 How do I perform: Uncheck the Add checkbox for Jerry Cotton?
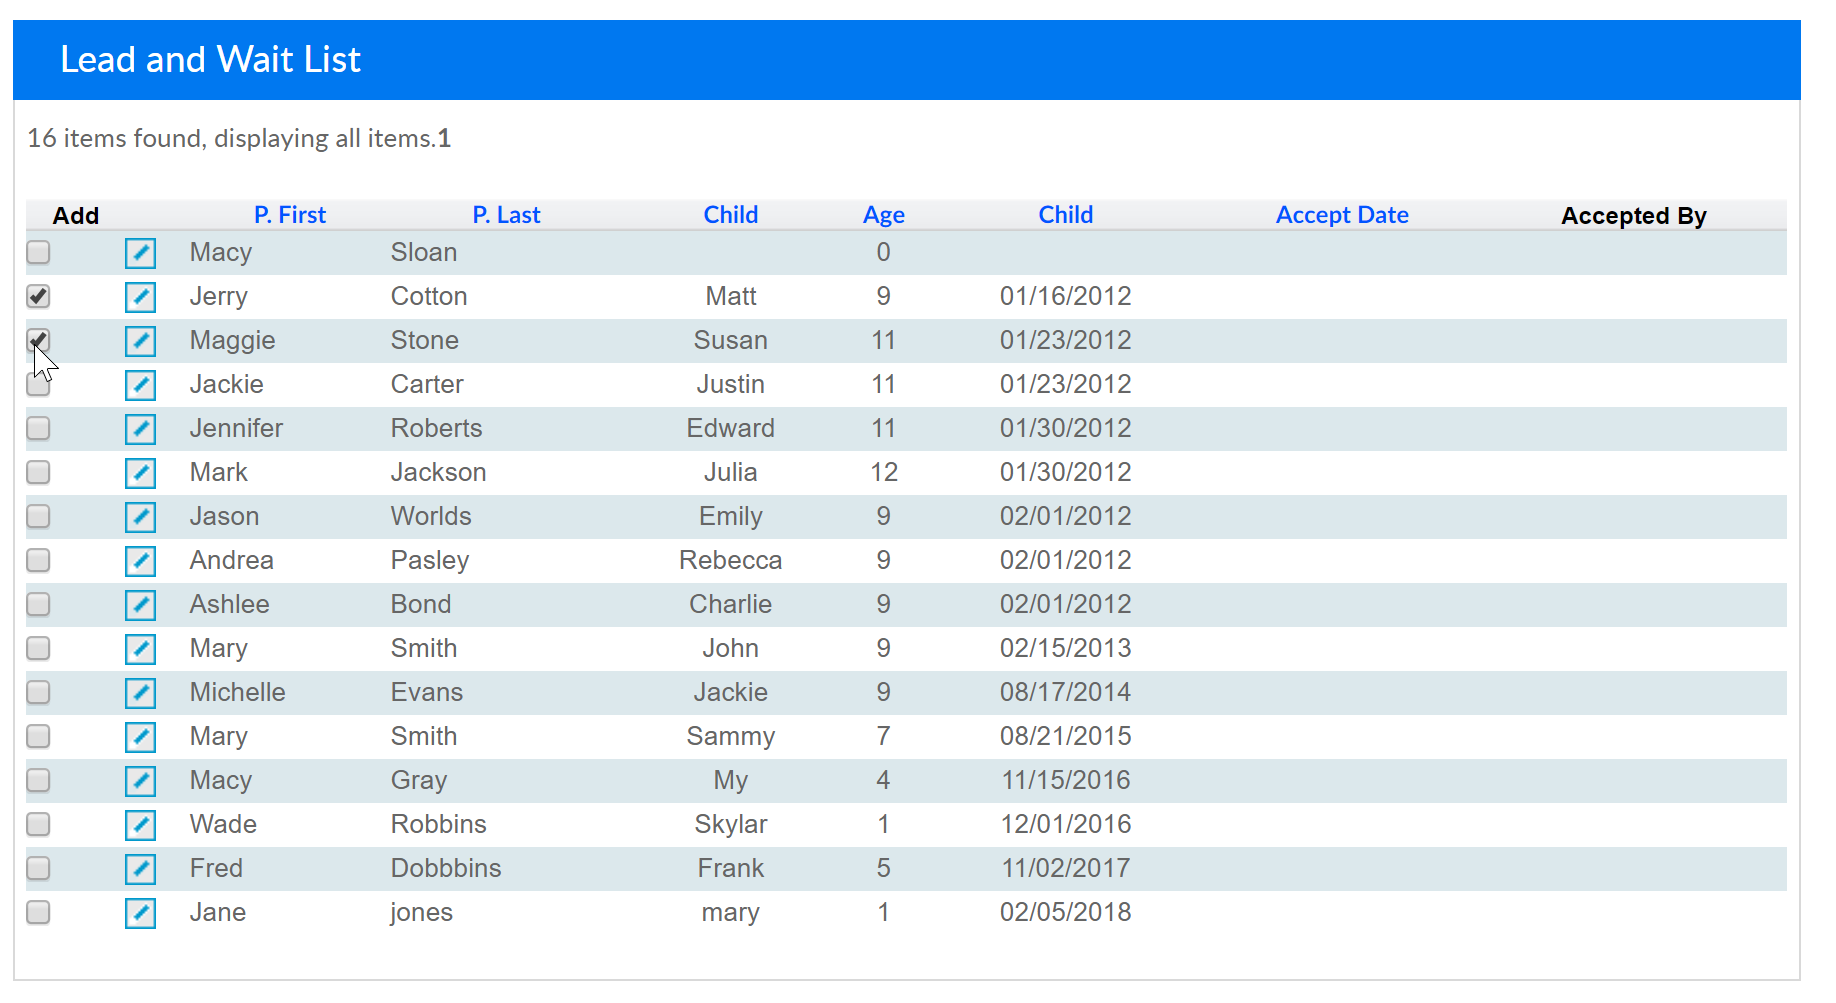[38, 296]
